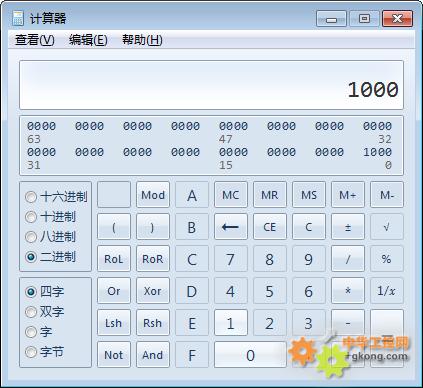Image resolution: width=423 pixels, height=388 pixels.
Task: Click the division slash button
Action: tap(348, 259)
